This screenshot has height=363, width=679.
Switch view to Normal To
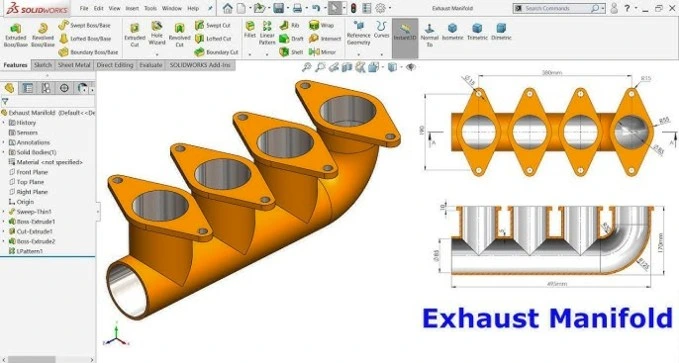[x=429, y=35]
